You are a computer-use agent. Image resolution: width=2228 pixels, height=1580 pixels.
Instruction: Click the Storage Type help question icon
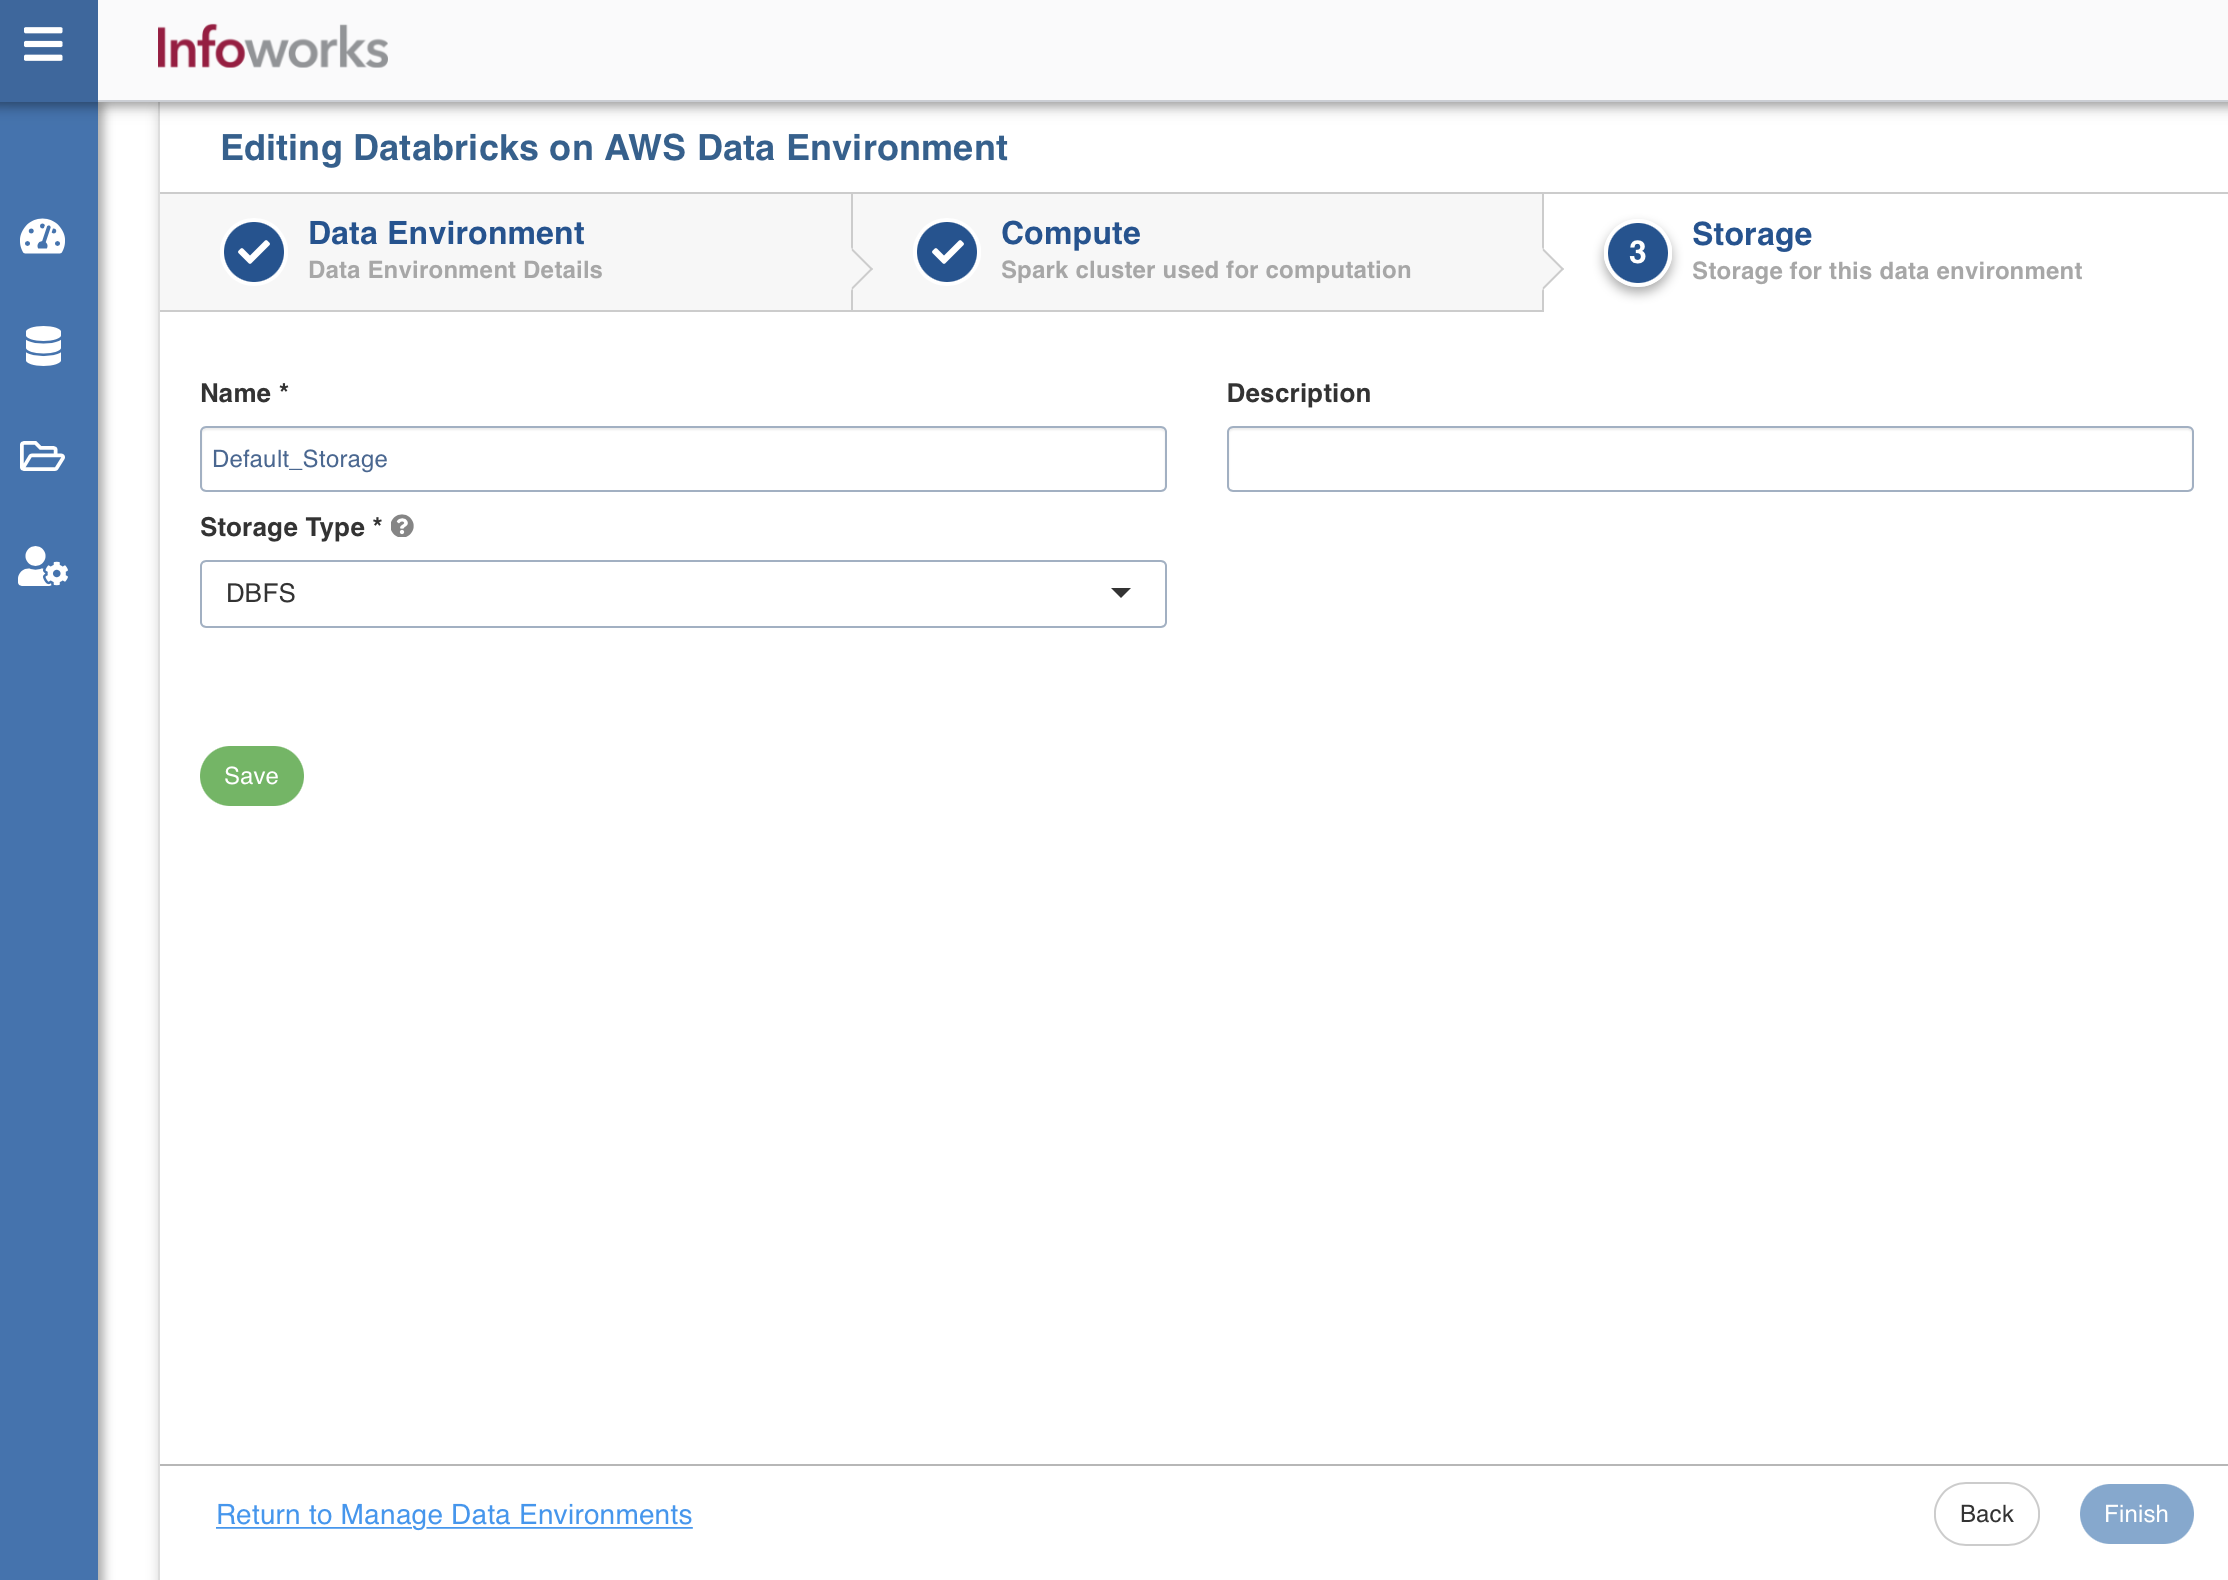coord(402,526)
